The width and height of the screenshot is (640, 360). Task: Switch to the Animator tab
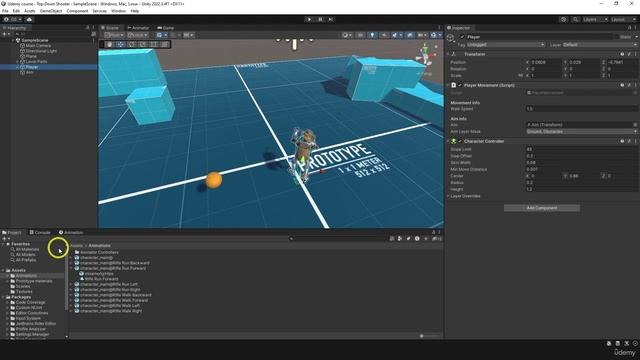[138, 28]
